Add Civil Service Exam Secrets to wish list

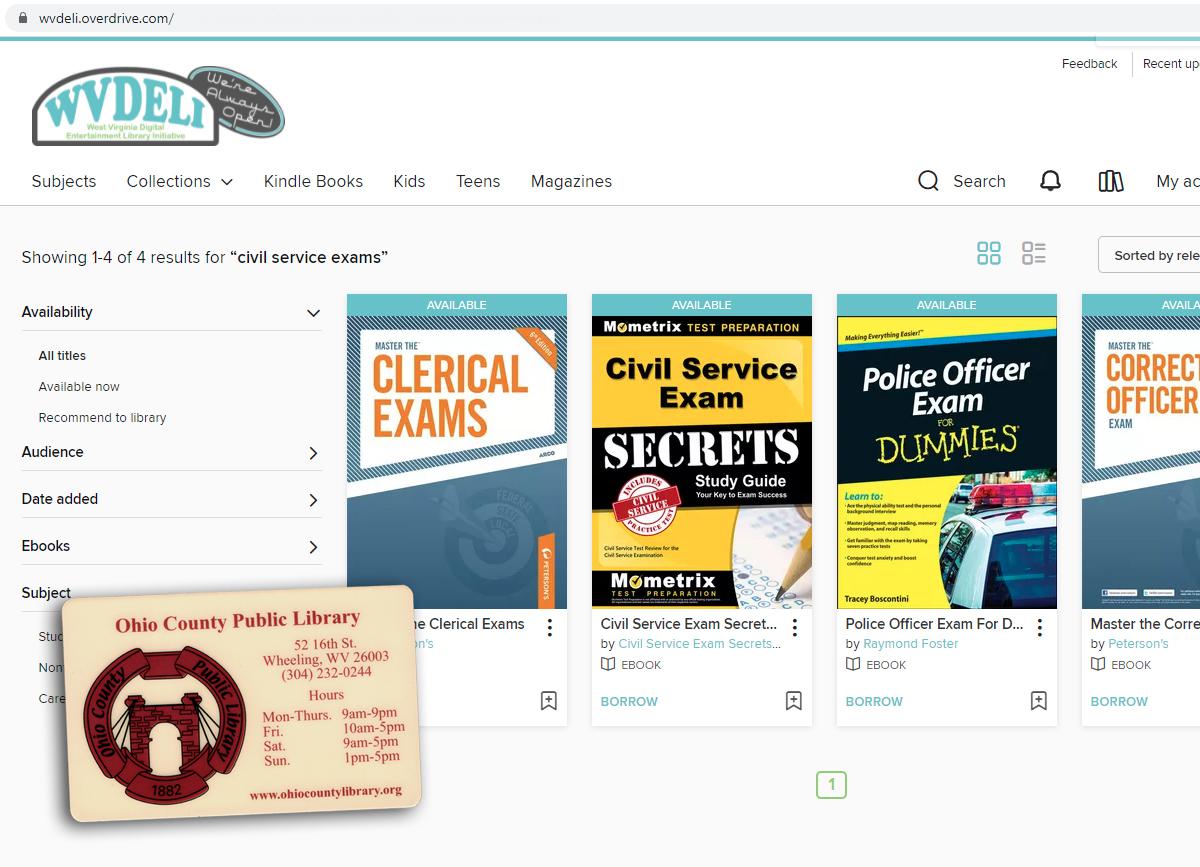tap(793, 701)
